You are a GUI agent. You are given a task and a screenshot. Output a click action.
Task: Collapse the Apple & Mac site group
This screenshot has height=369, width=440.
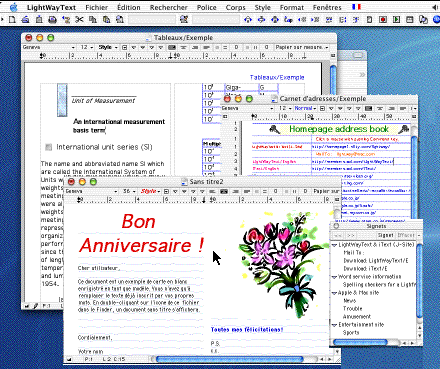[334, 293]
